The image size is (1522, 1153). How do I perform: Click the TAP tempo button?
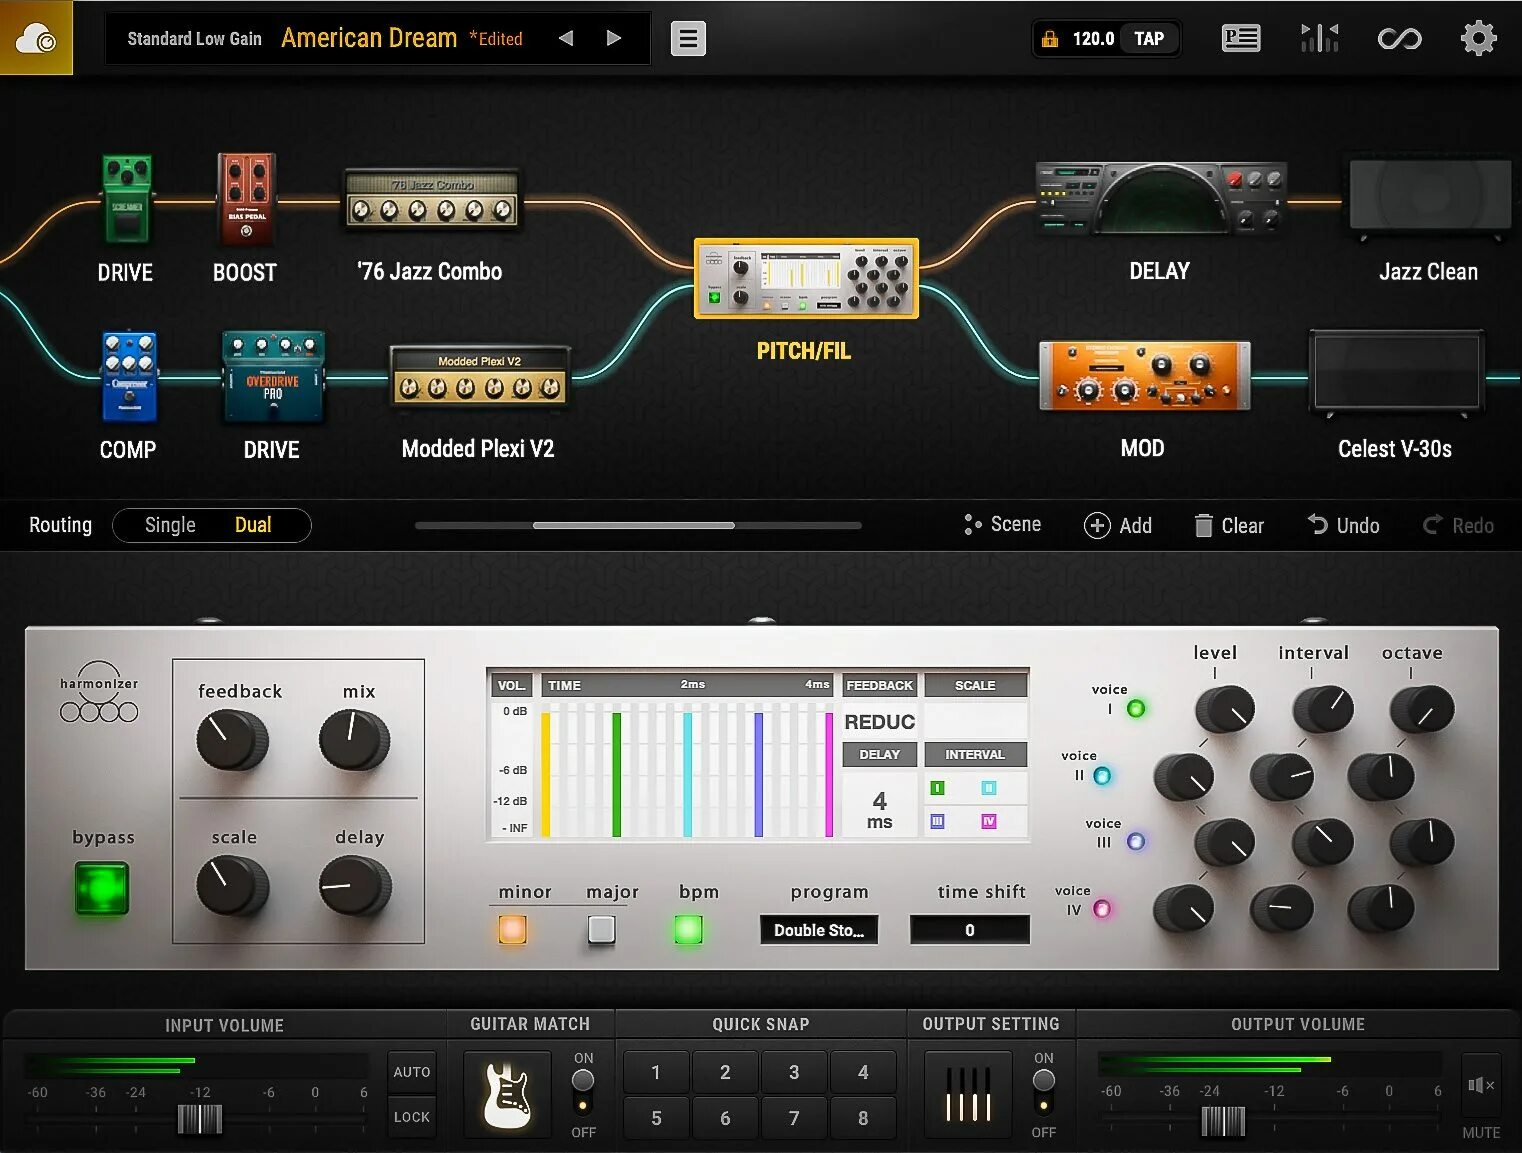1149,39
